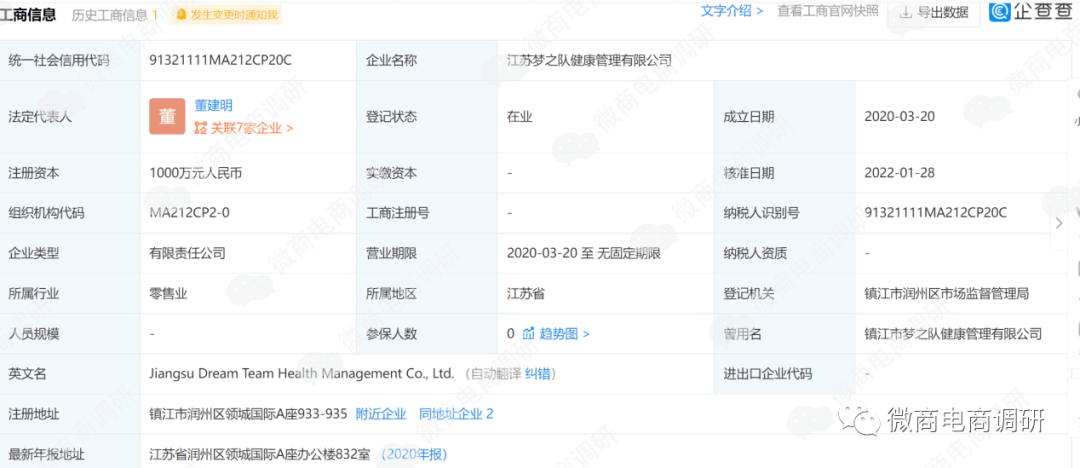This screenshot has height=468, width=1080.
Task: Select registration authority 镇江市润州区市场监督管理局
Action: coord(947,294)
